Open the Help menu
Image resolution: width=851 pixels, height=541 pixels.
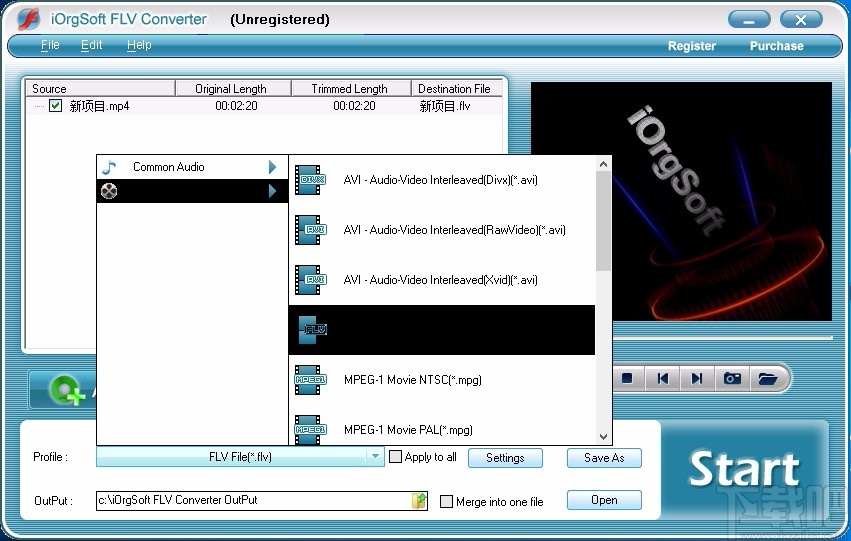pos(139,45)
